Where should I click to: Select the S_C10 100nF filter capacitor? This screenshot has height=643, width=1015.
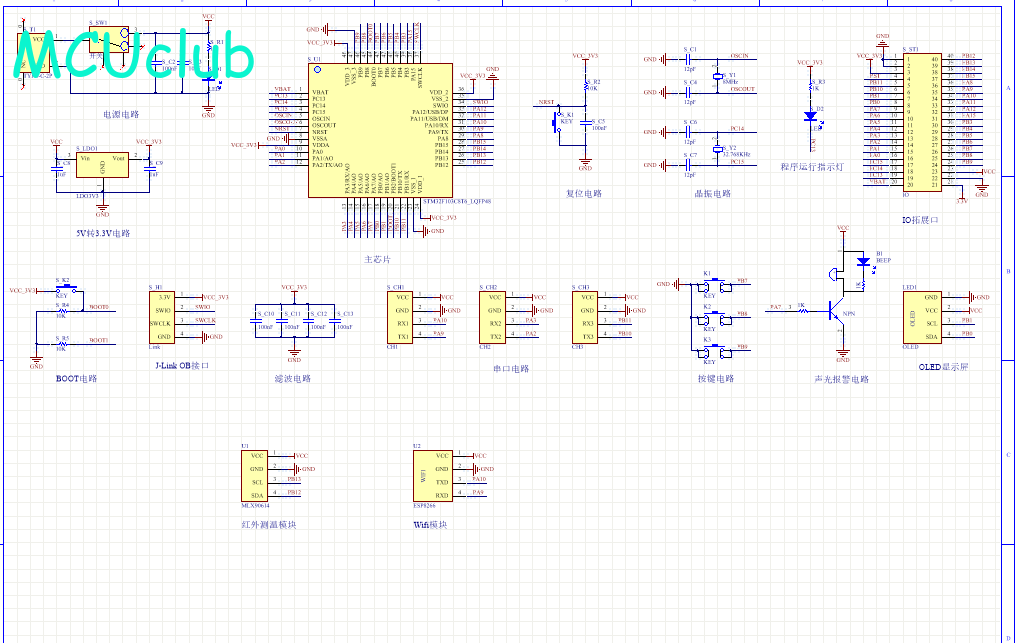click(x=265, y=321)
